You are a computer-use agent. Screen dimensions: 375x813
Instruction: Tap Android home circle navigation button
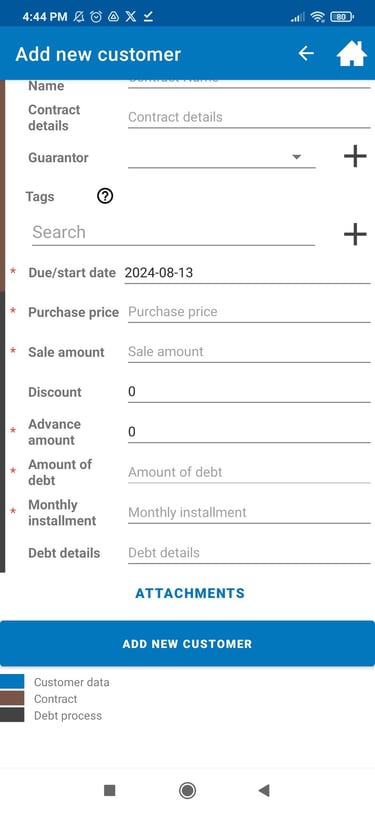(x=187, y=790)
